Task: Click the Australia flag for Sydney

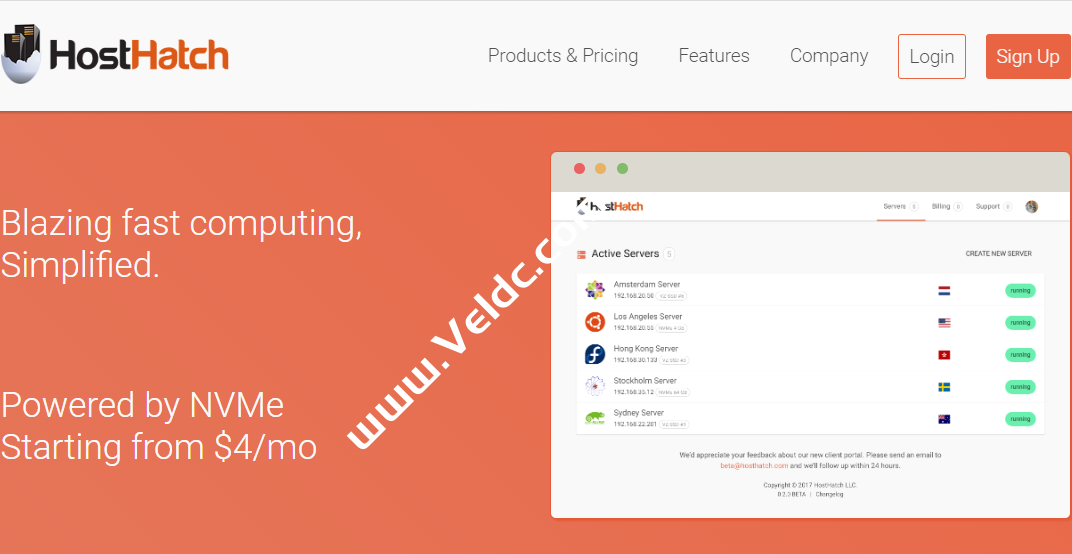Action: [x=944, y=419]
